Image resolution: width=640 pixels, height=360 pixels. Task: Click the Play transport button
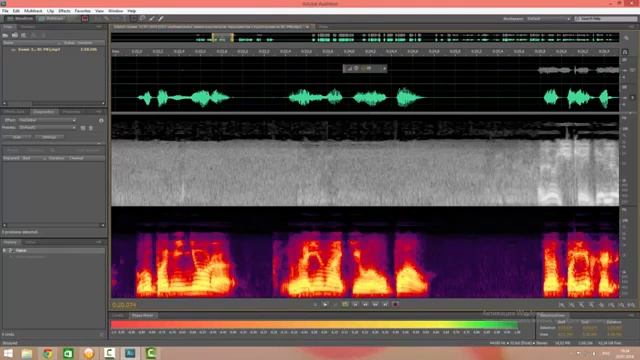pos(325,304)
